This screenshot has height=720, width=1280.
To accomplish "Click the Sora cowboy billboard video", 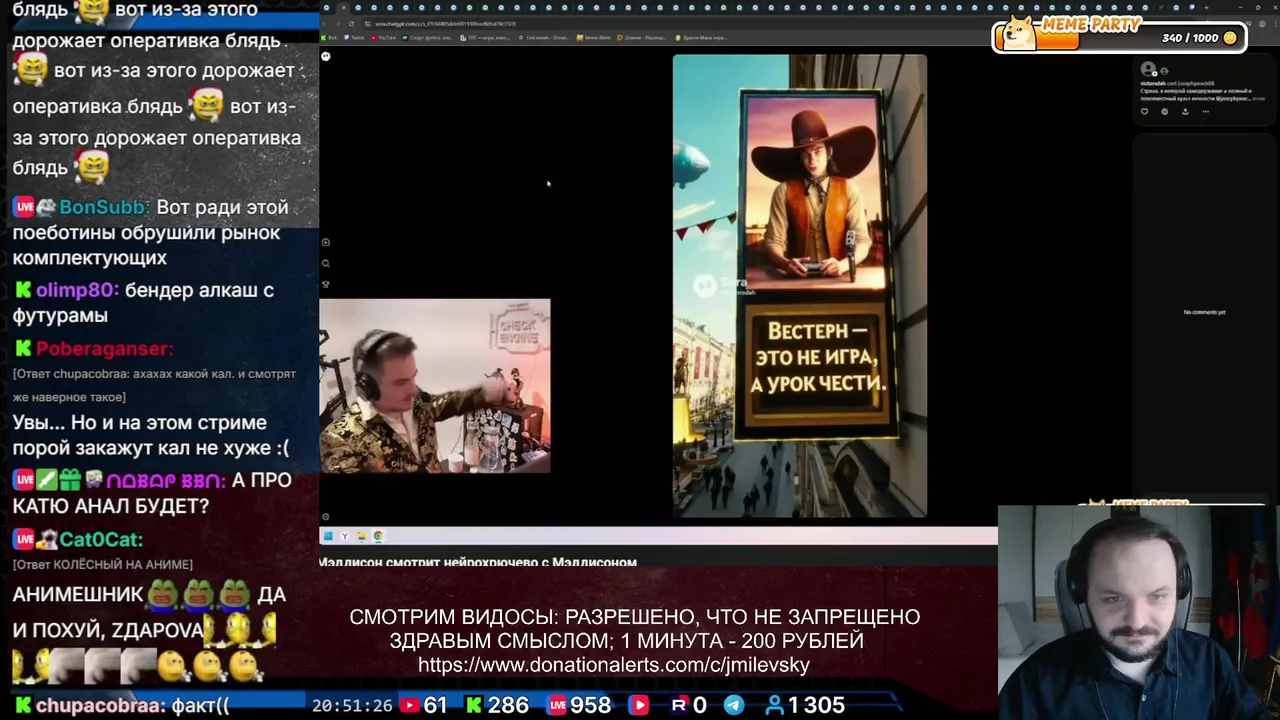I will (x=800, y=286).
